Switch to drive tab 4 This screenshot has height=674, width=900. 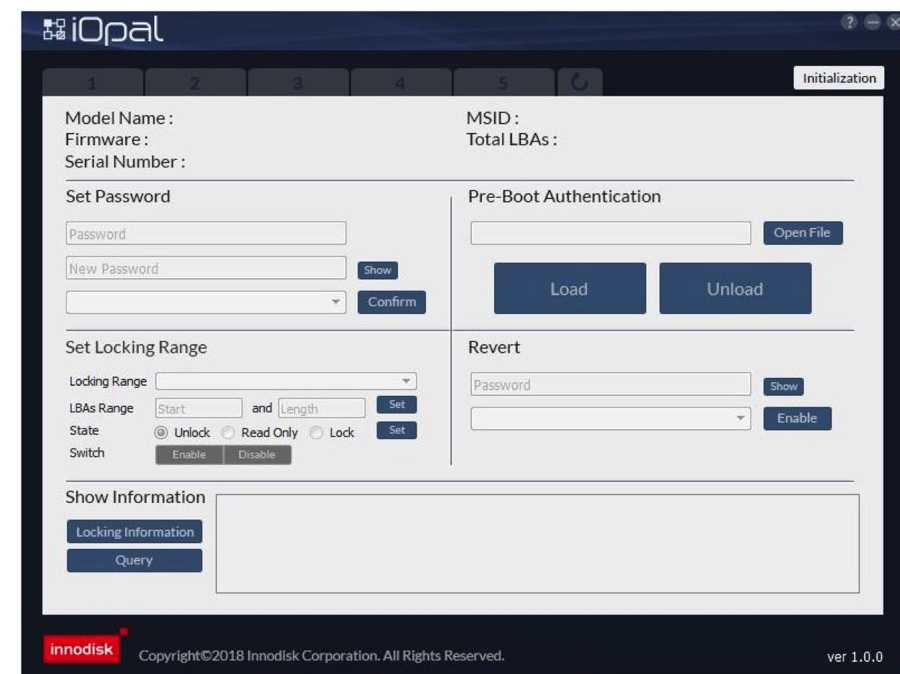pos(401,83)
